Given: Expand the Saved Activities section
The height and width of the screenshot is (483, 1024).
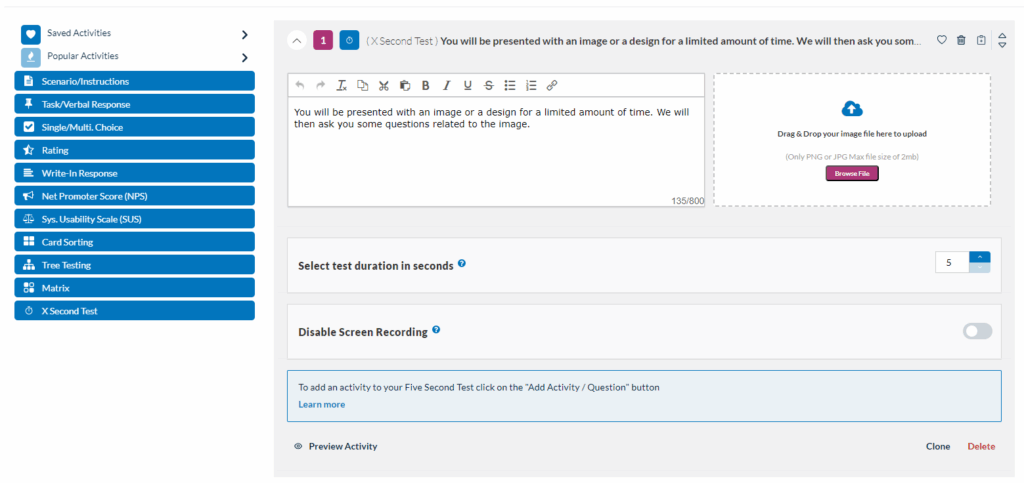Looking at the screenshot, I should 244,34.
